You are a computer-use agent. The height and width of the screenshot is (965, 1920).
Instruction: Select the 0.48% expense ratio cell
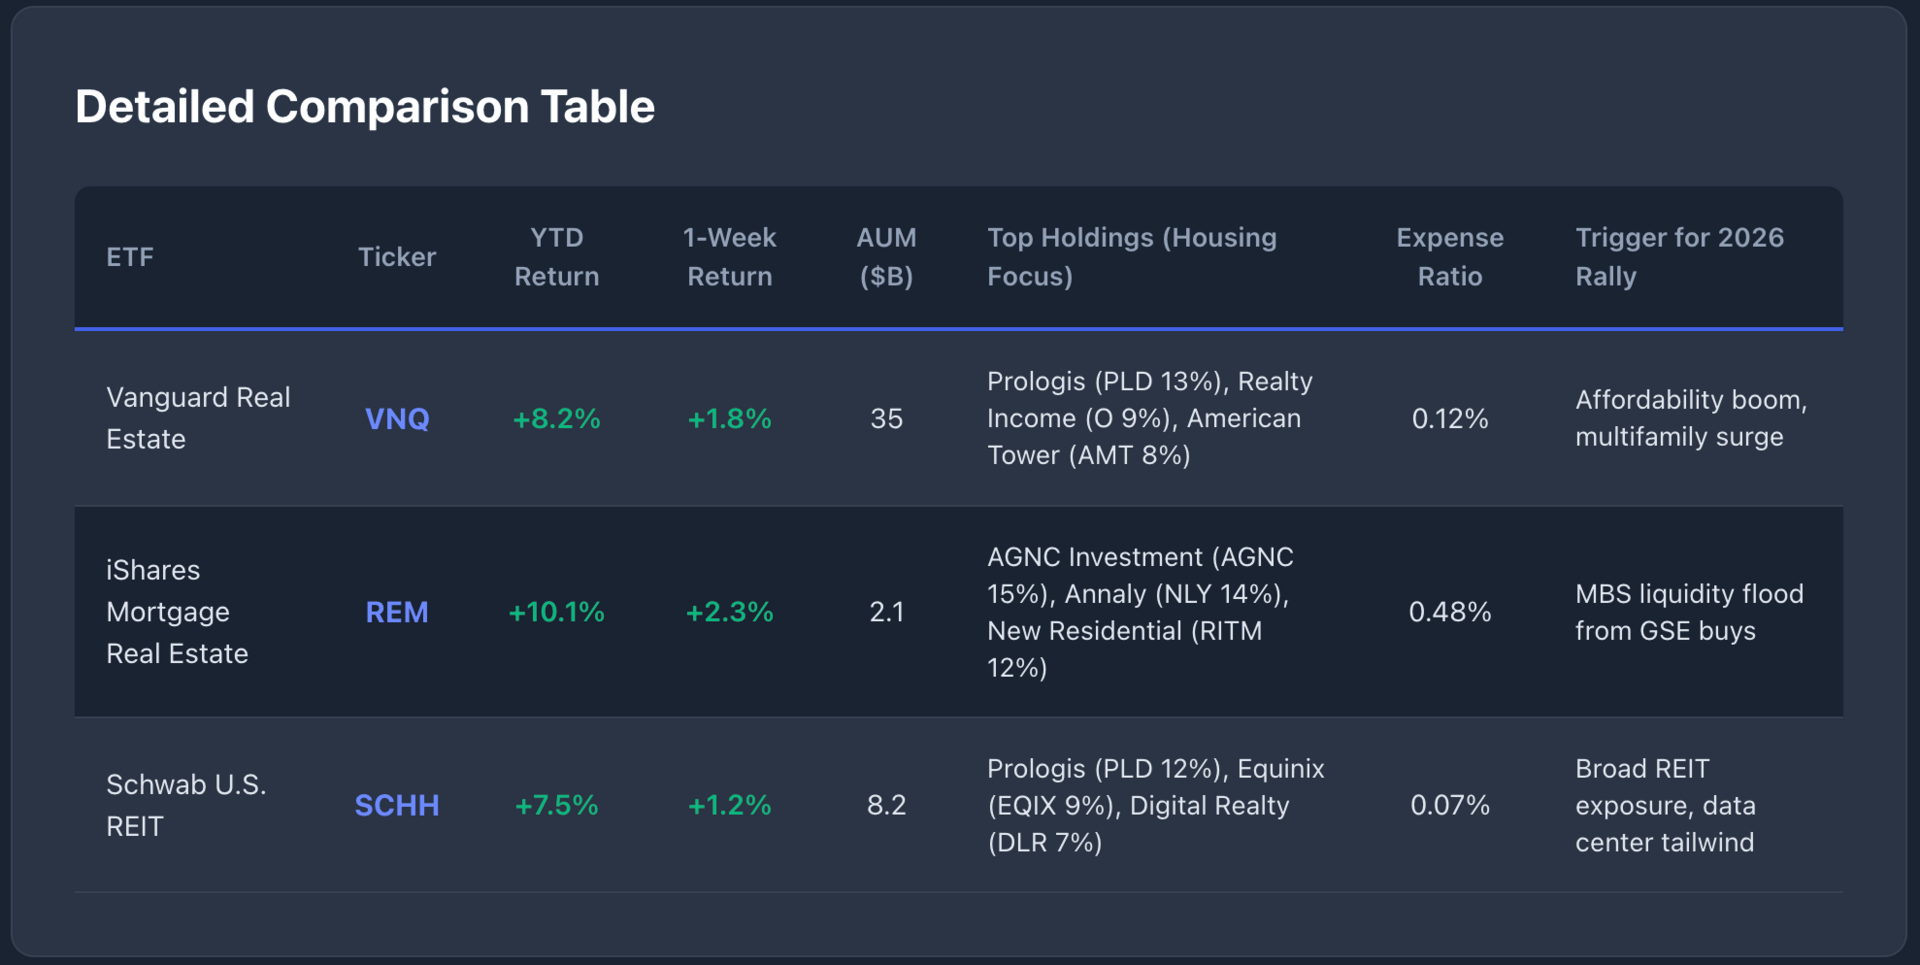[1449, 612]
